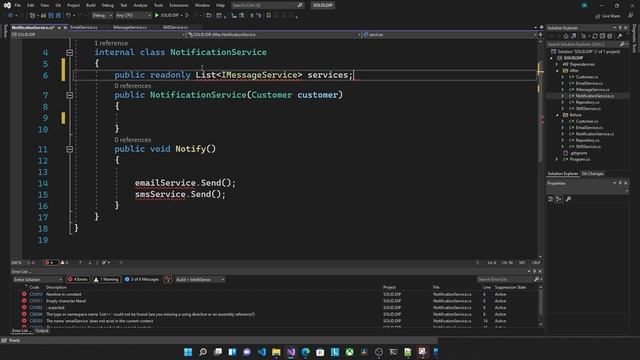Click the Code column header in the Error List
The image size is (640, 360).
pos(34,287)
